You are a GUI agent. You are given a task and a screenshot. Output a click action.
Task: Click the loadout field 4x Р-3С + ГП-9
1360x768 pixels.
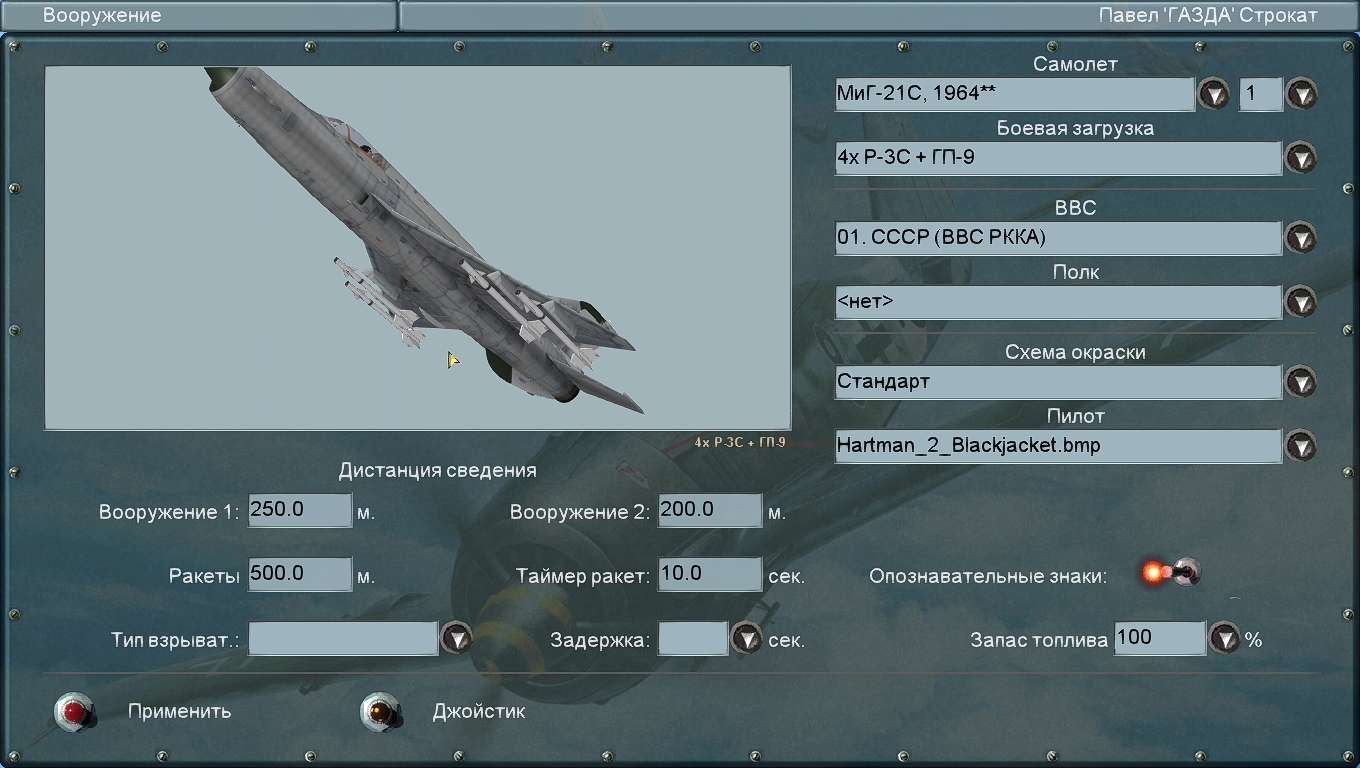click(x=1059, y=158)
